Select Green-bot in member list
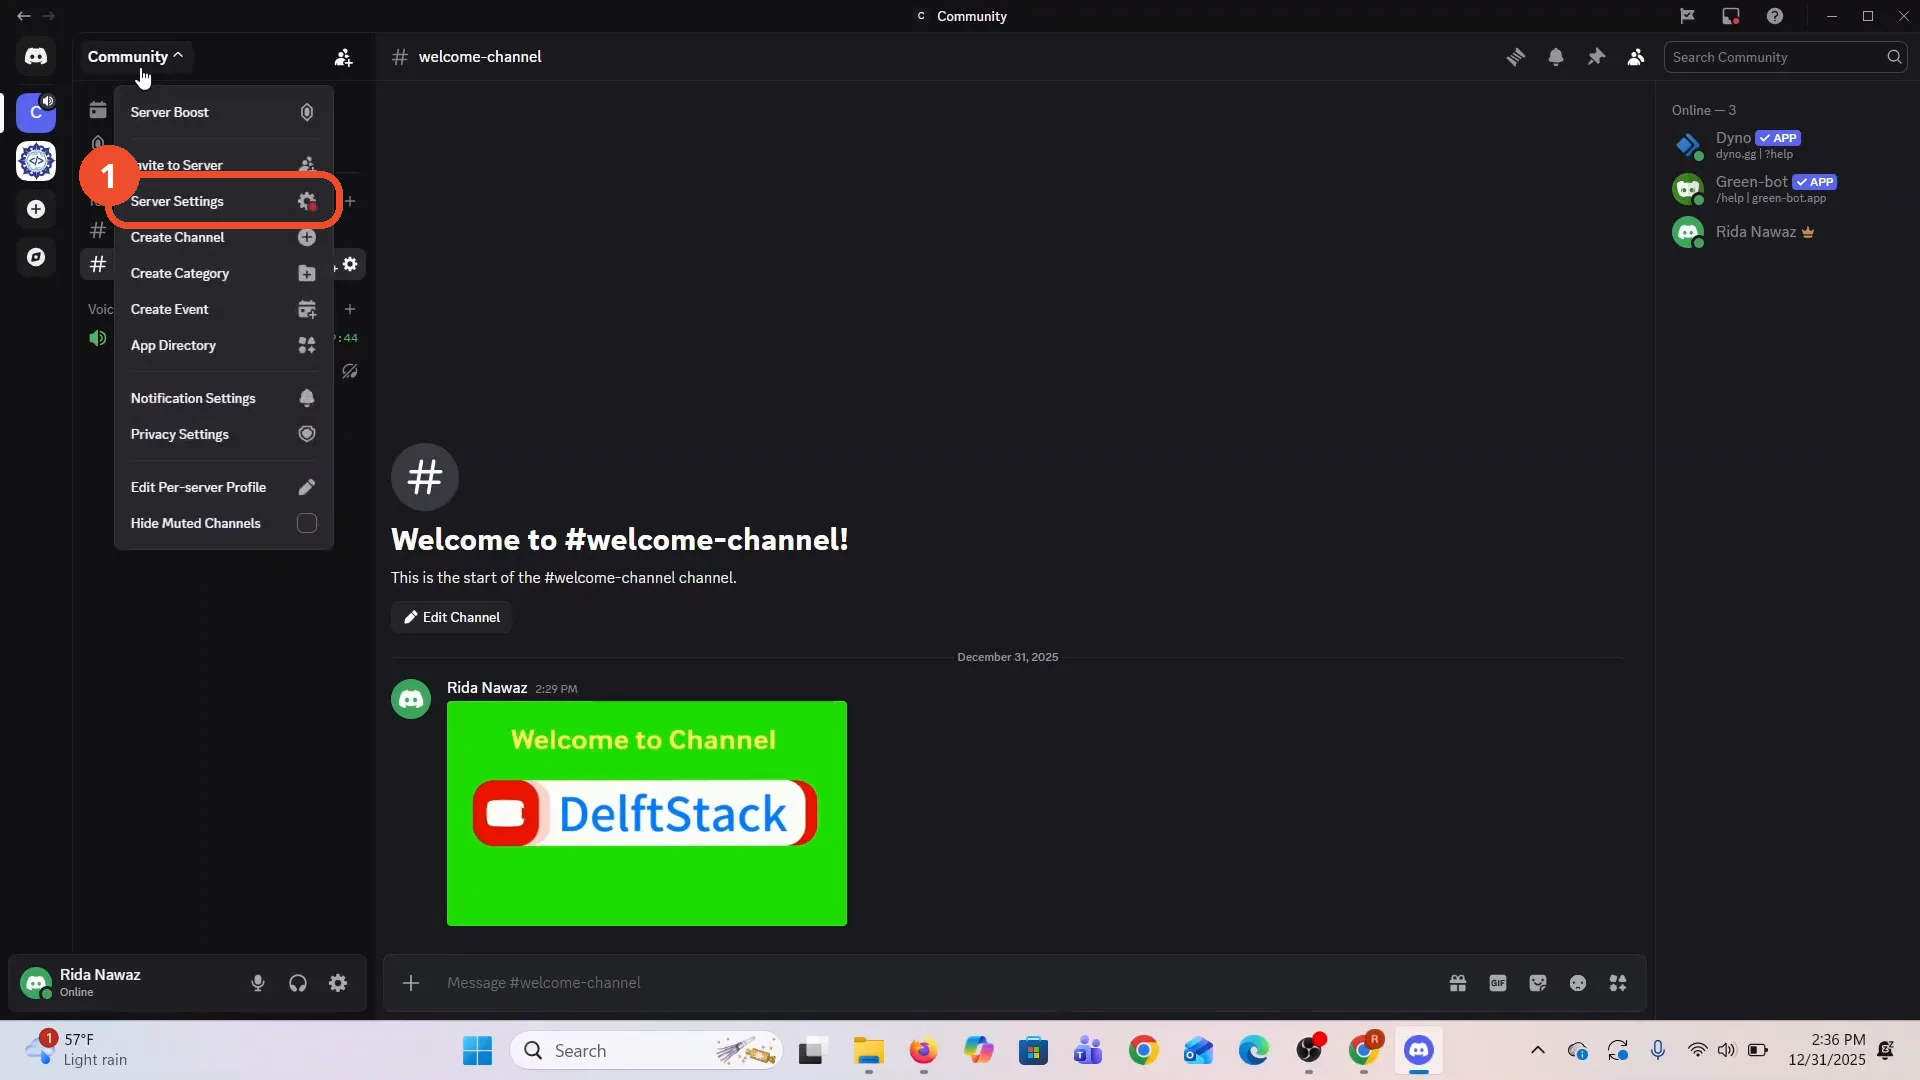 (1782, 189)
